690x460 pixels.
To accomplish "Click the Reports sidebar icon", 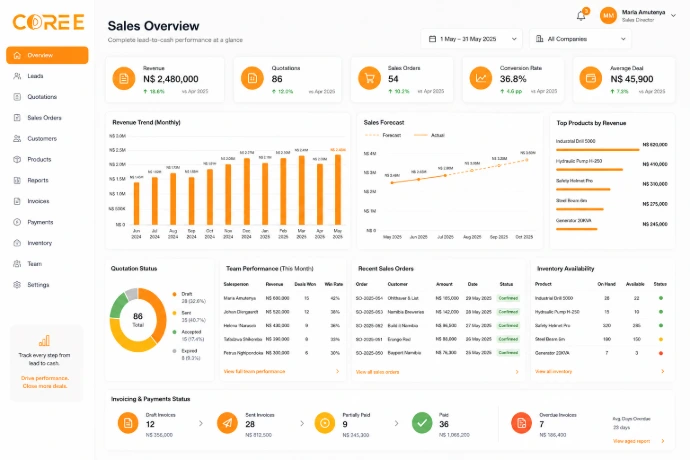I will point(17,180).
